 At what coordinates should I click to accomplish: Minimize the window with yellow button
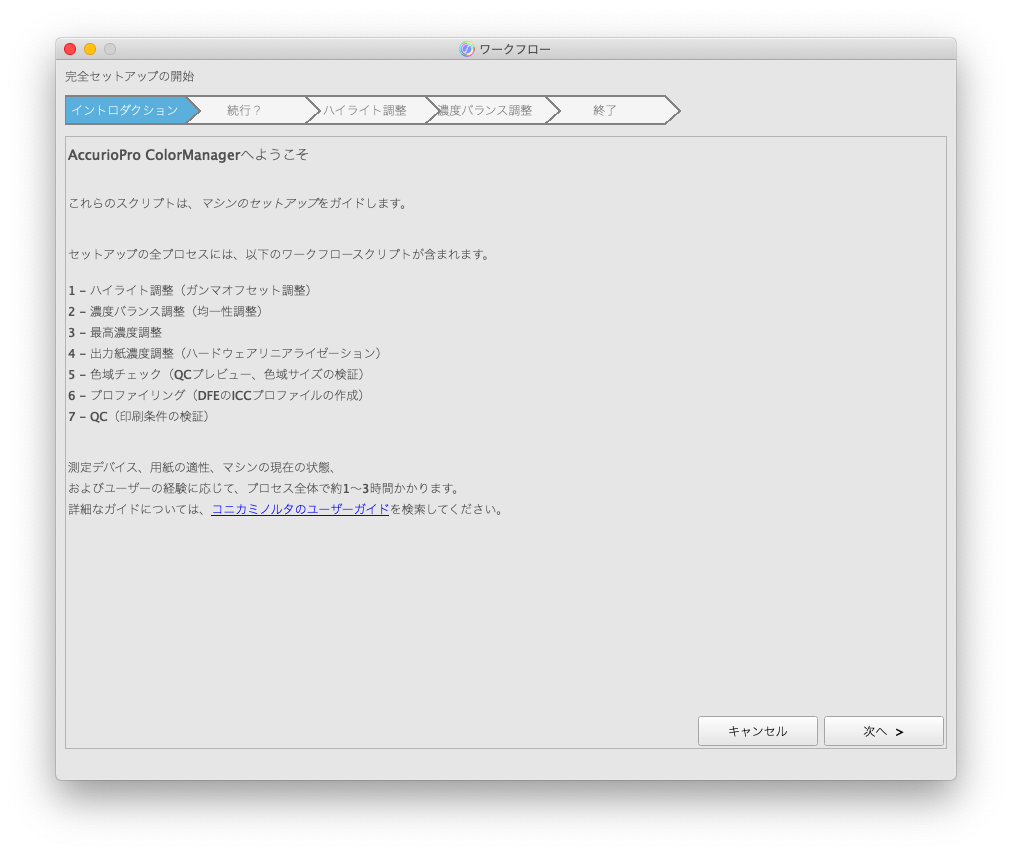(90, 49)
